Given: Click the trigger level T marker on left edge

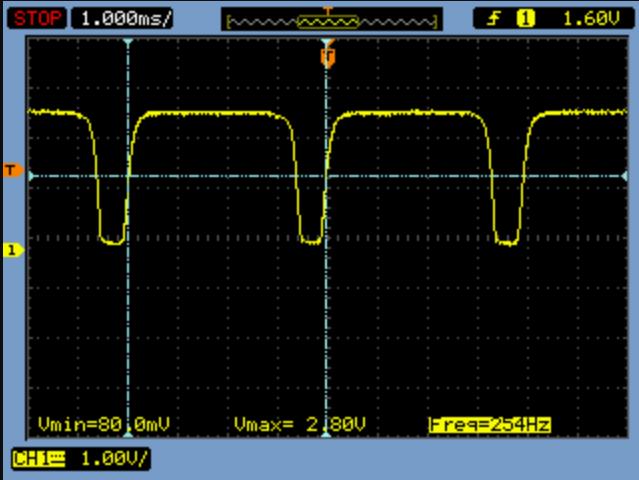Looking at the screenshot, I should (11, 170).
